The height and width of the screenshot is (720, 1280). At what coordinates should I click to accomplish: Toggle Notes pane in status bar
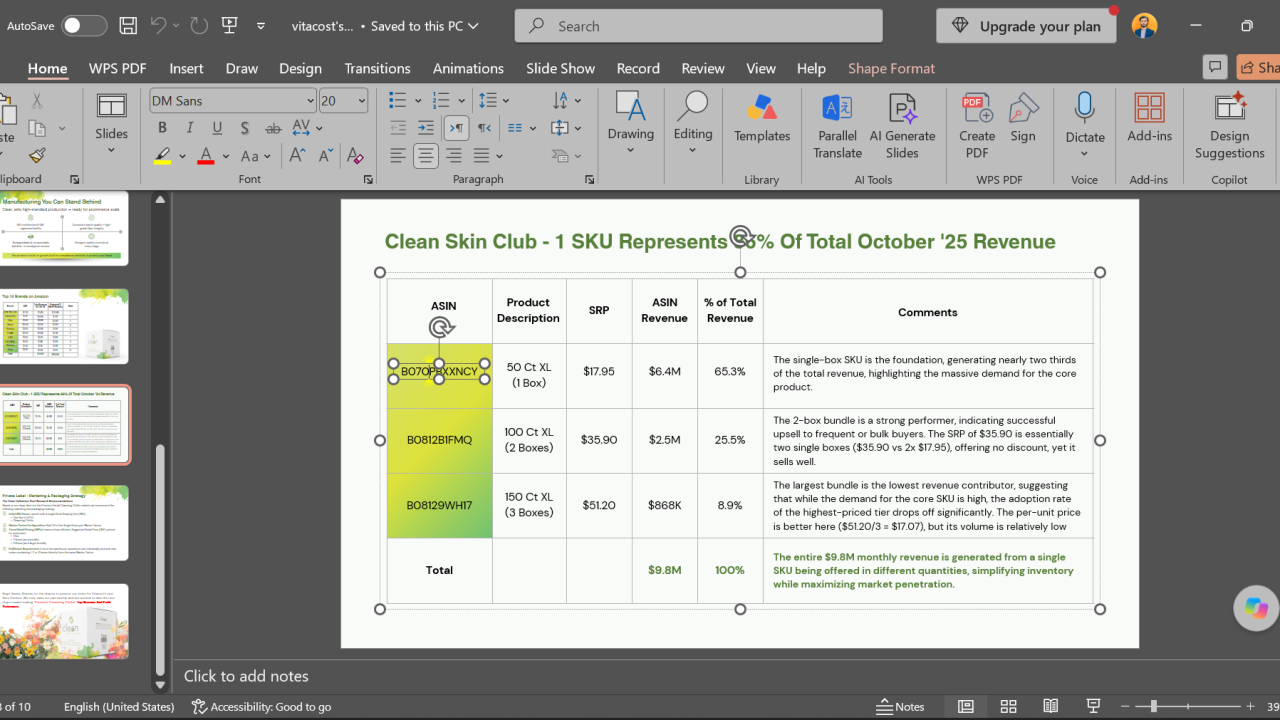900,706
